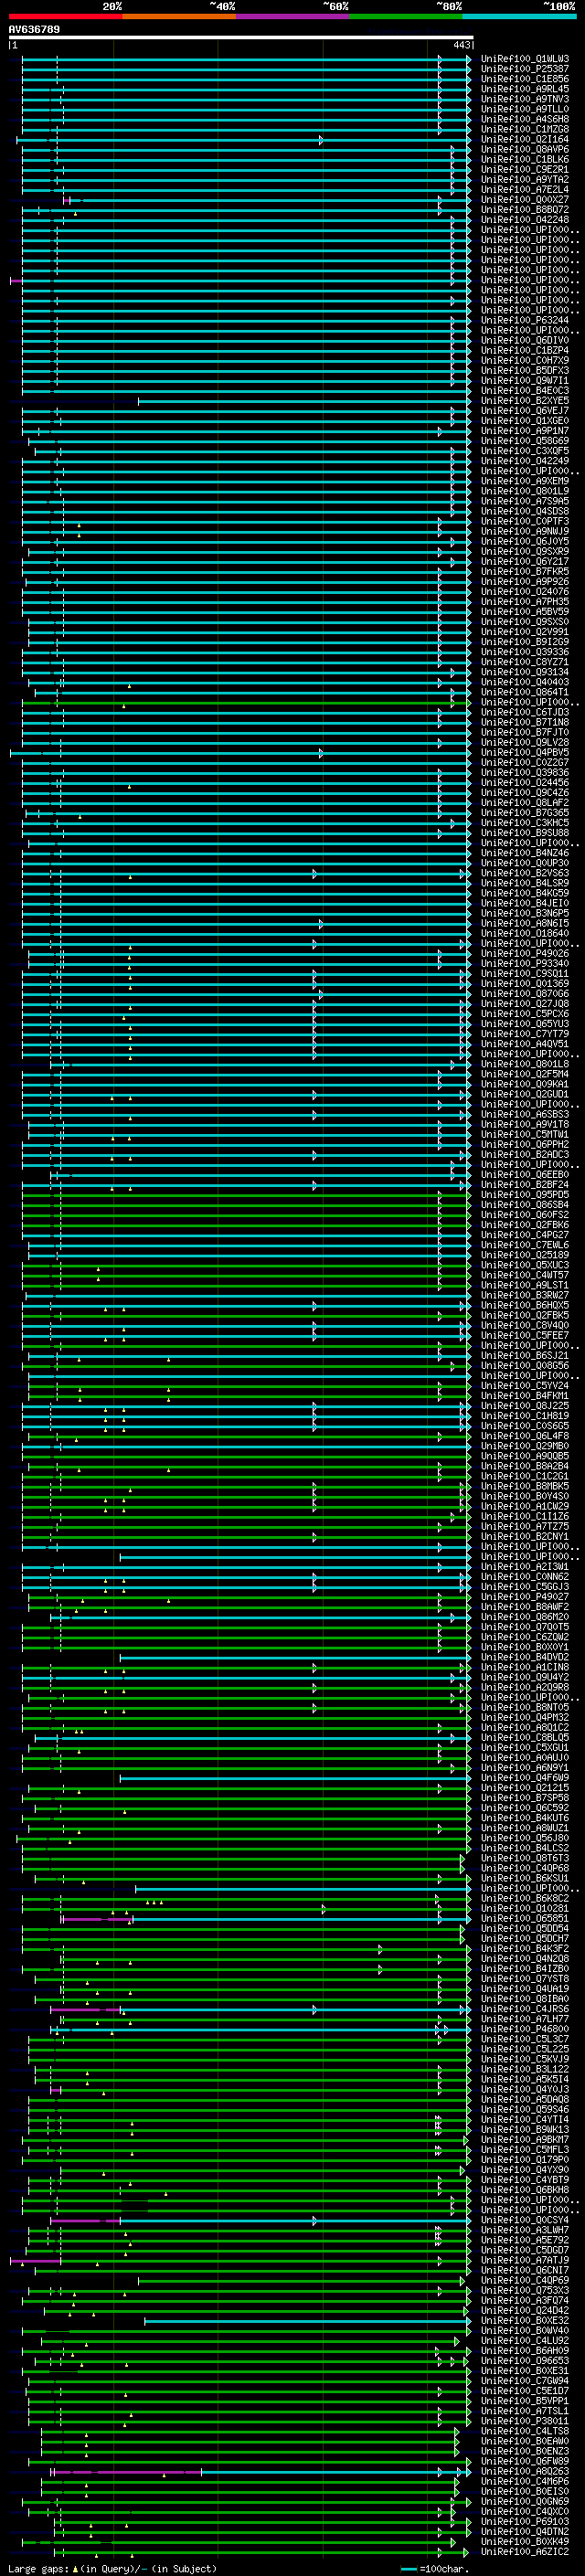Select the UniRef100_A7ATJ9 label
Image resolution: width=585 pixels, height=2576 pixels.
pos(525,2260)
